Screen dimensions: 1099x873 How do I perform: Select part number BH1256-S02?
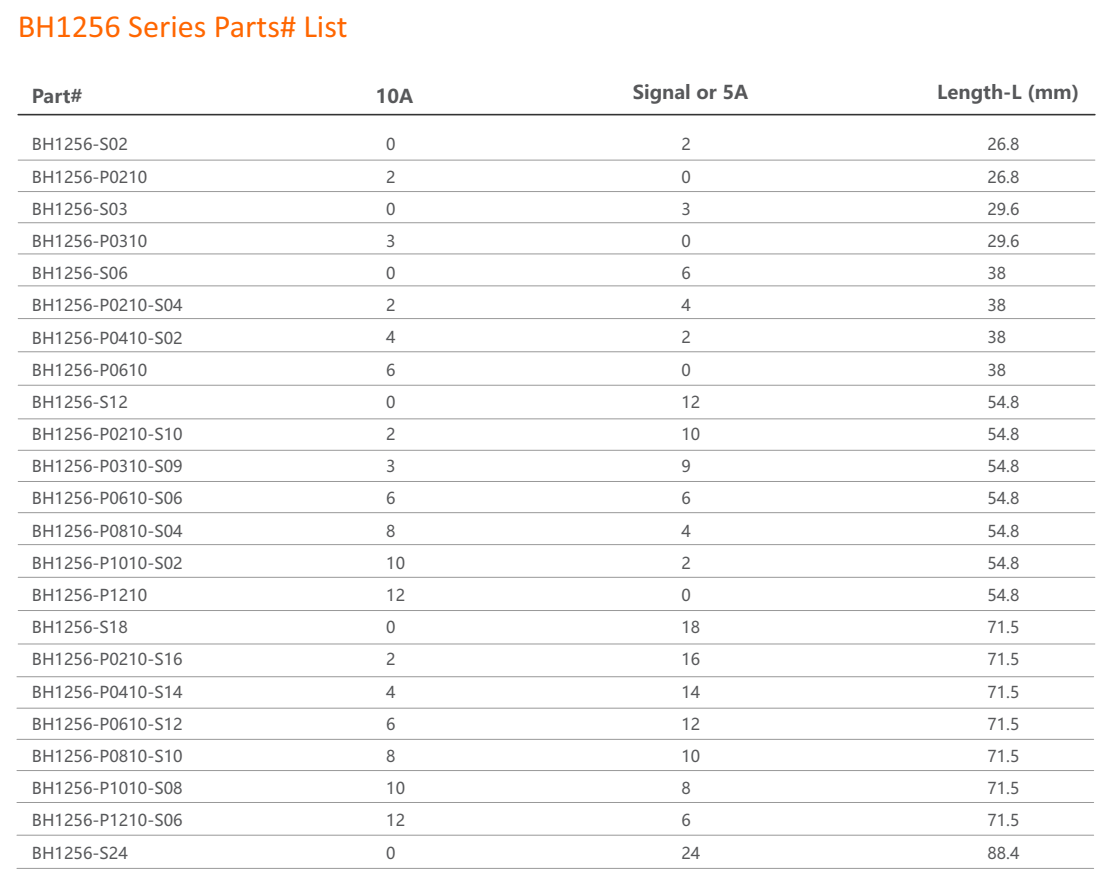(80, 144)
